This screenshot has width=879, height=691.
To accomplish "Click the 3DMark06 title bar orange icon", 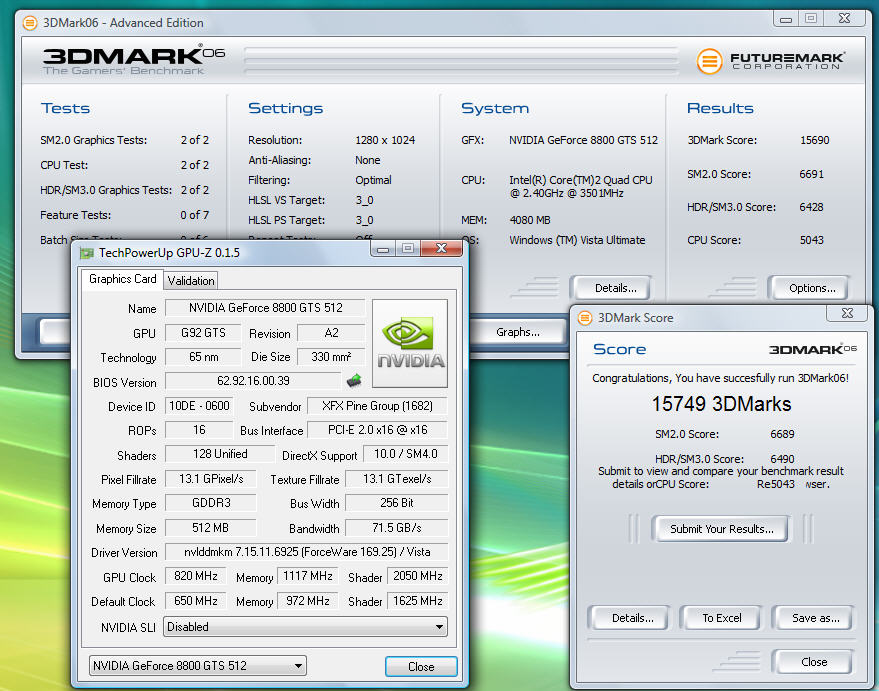I will 30,23.
